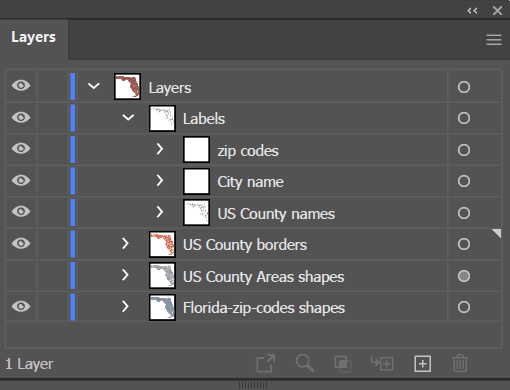Click the Labels layer thumbnail

[x=162, y=118]
